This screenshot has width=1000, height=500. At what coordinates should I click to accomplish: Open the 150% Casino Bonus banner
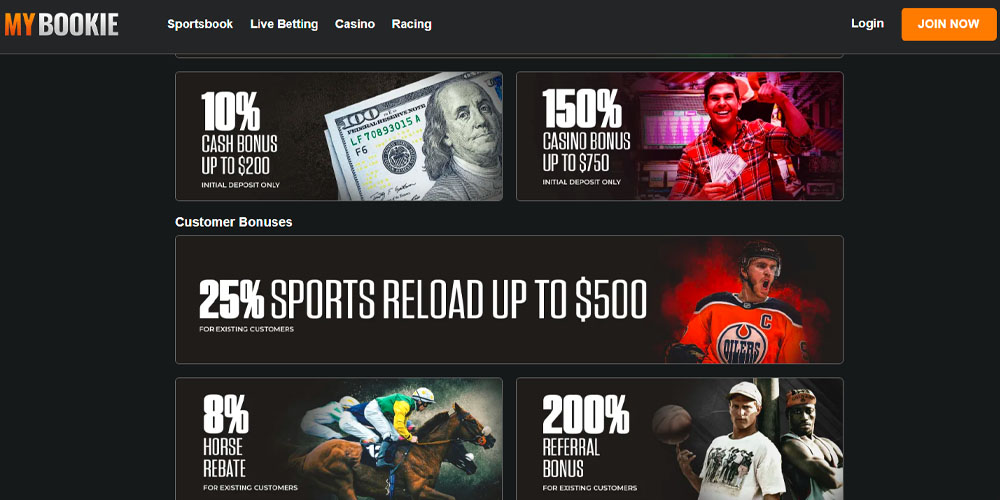click(680, 136)
